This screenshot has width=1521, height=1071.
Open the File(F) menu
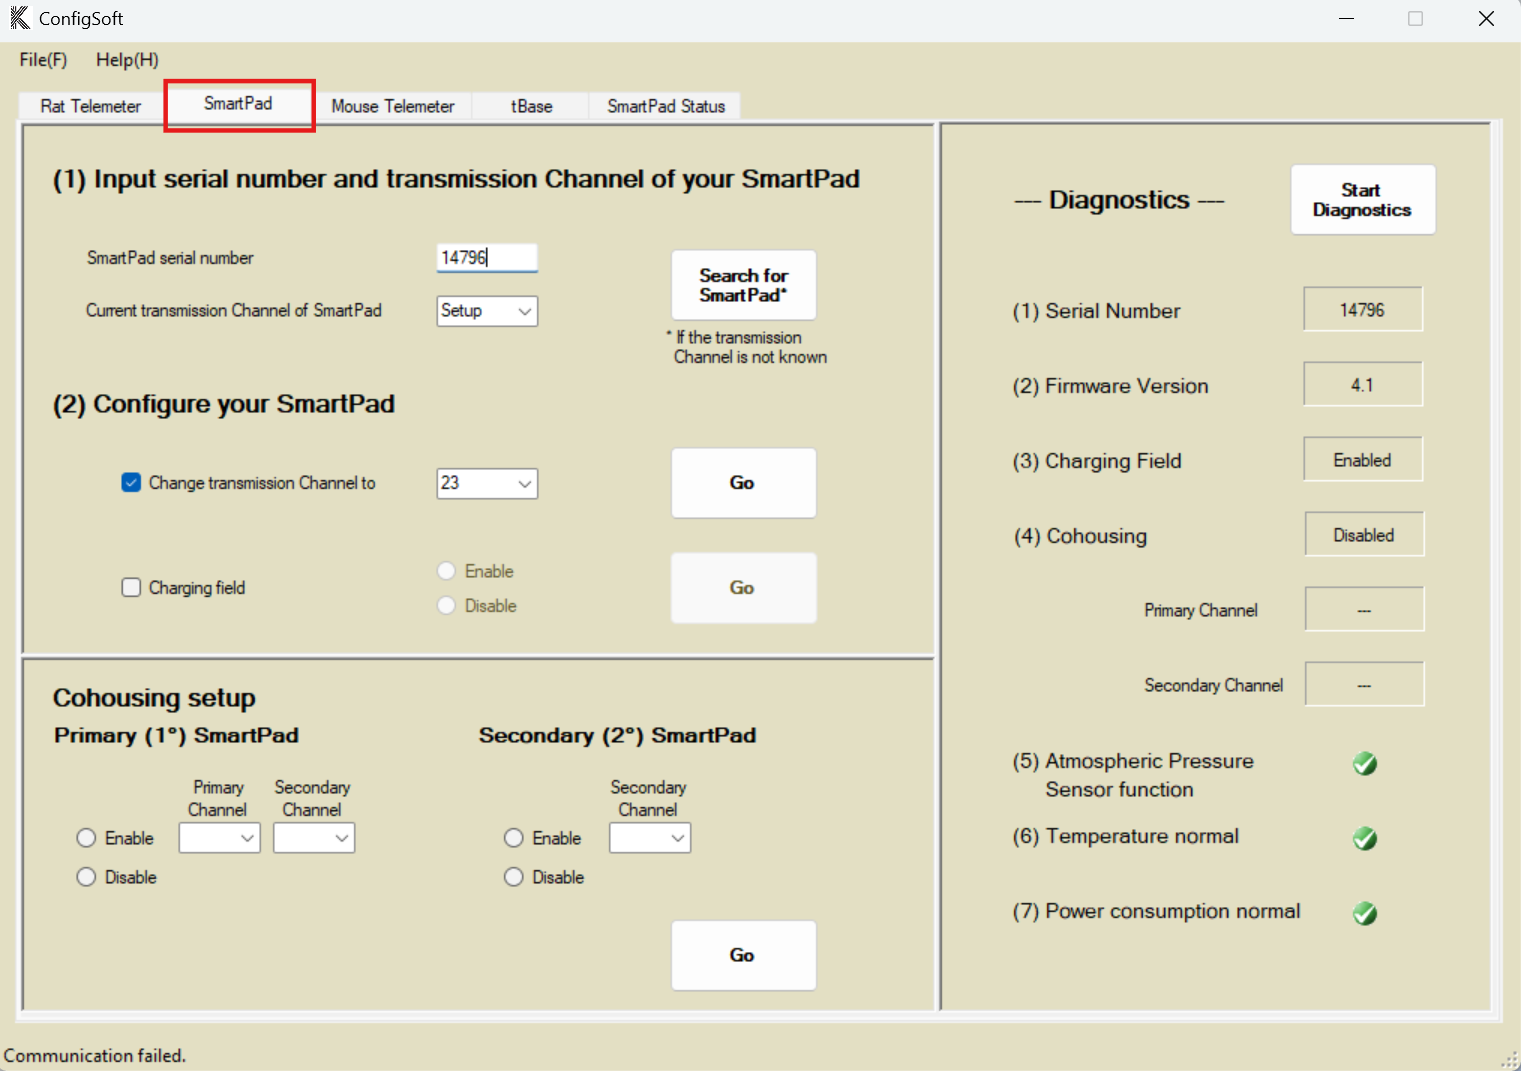43,60
